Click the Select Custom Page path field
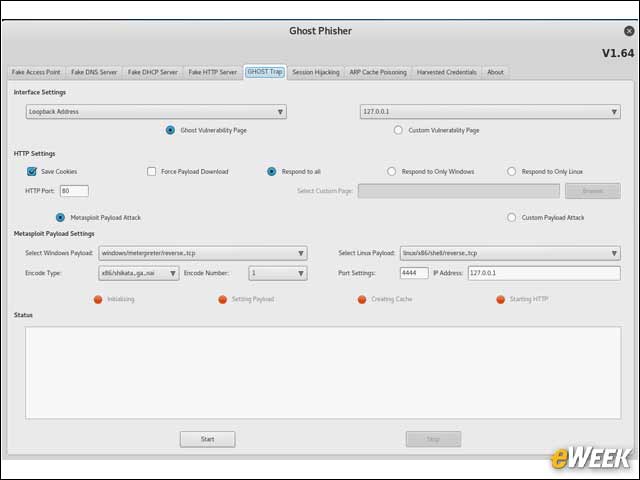The height and width of the screenshot is (480, 640). 459,191
